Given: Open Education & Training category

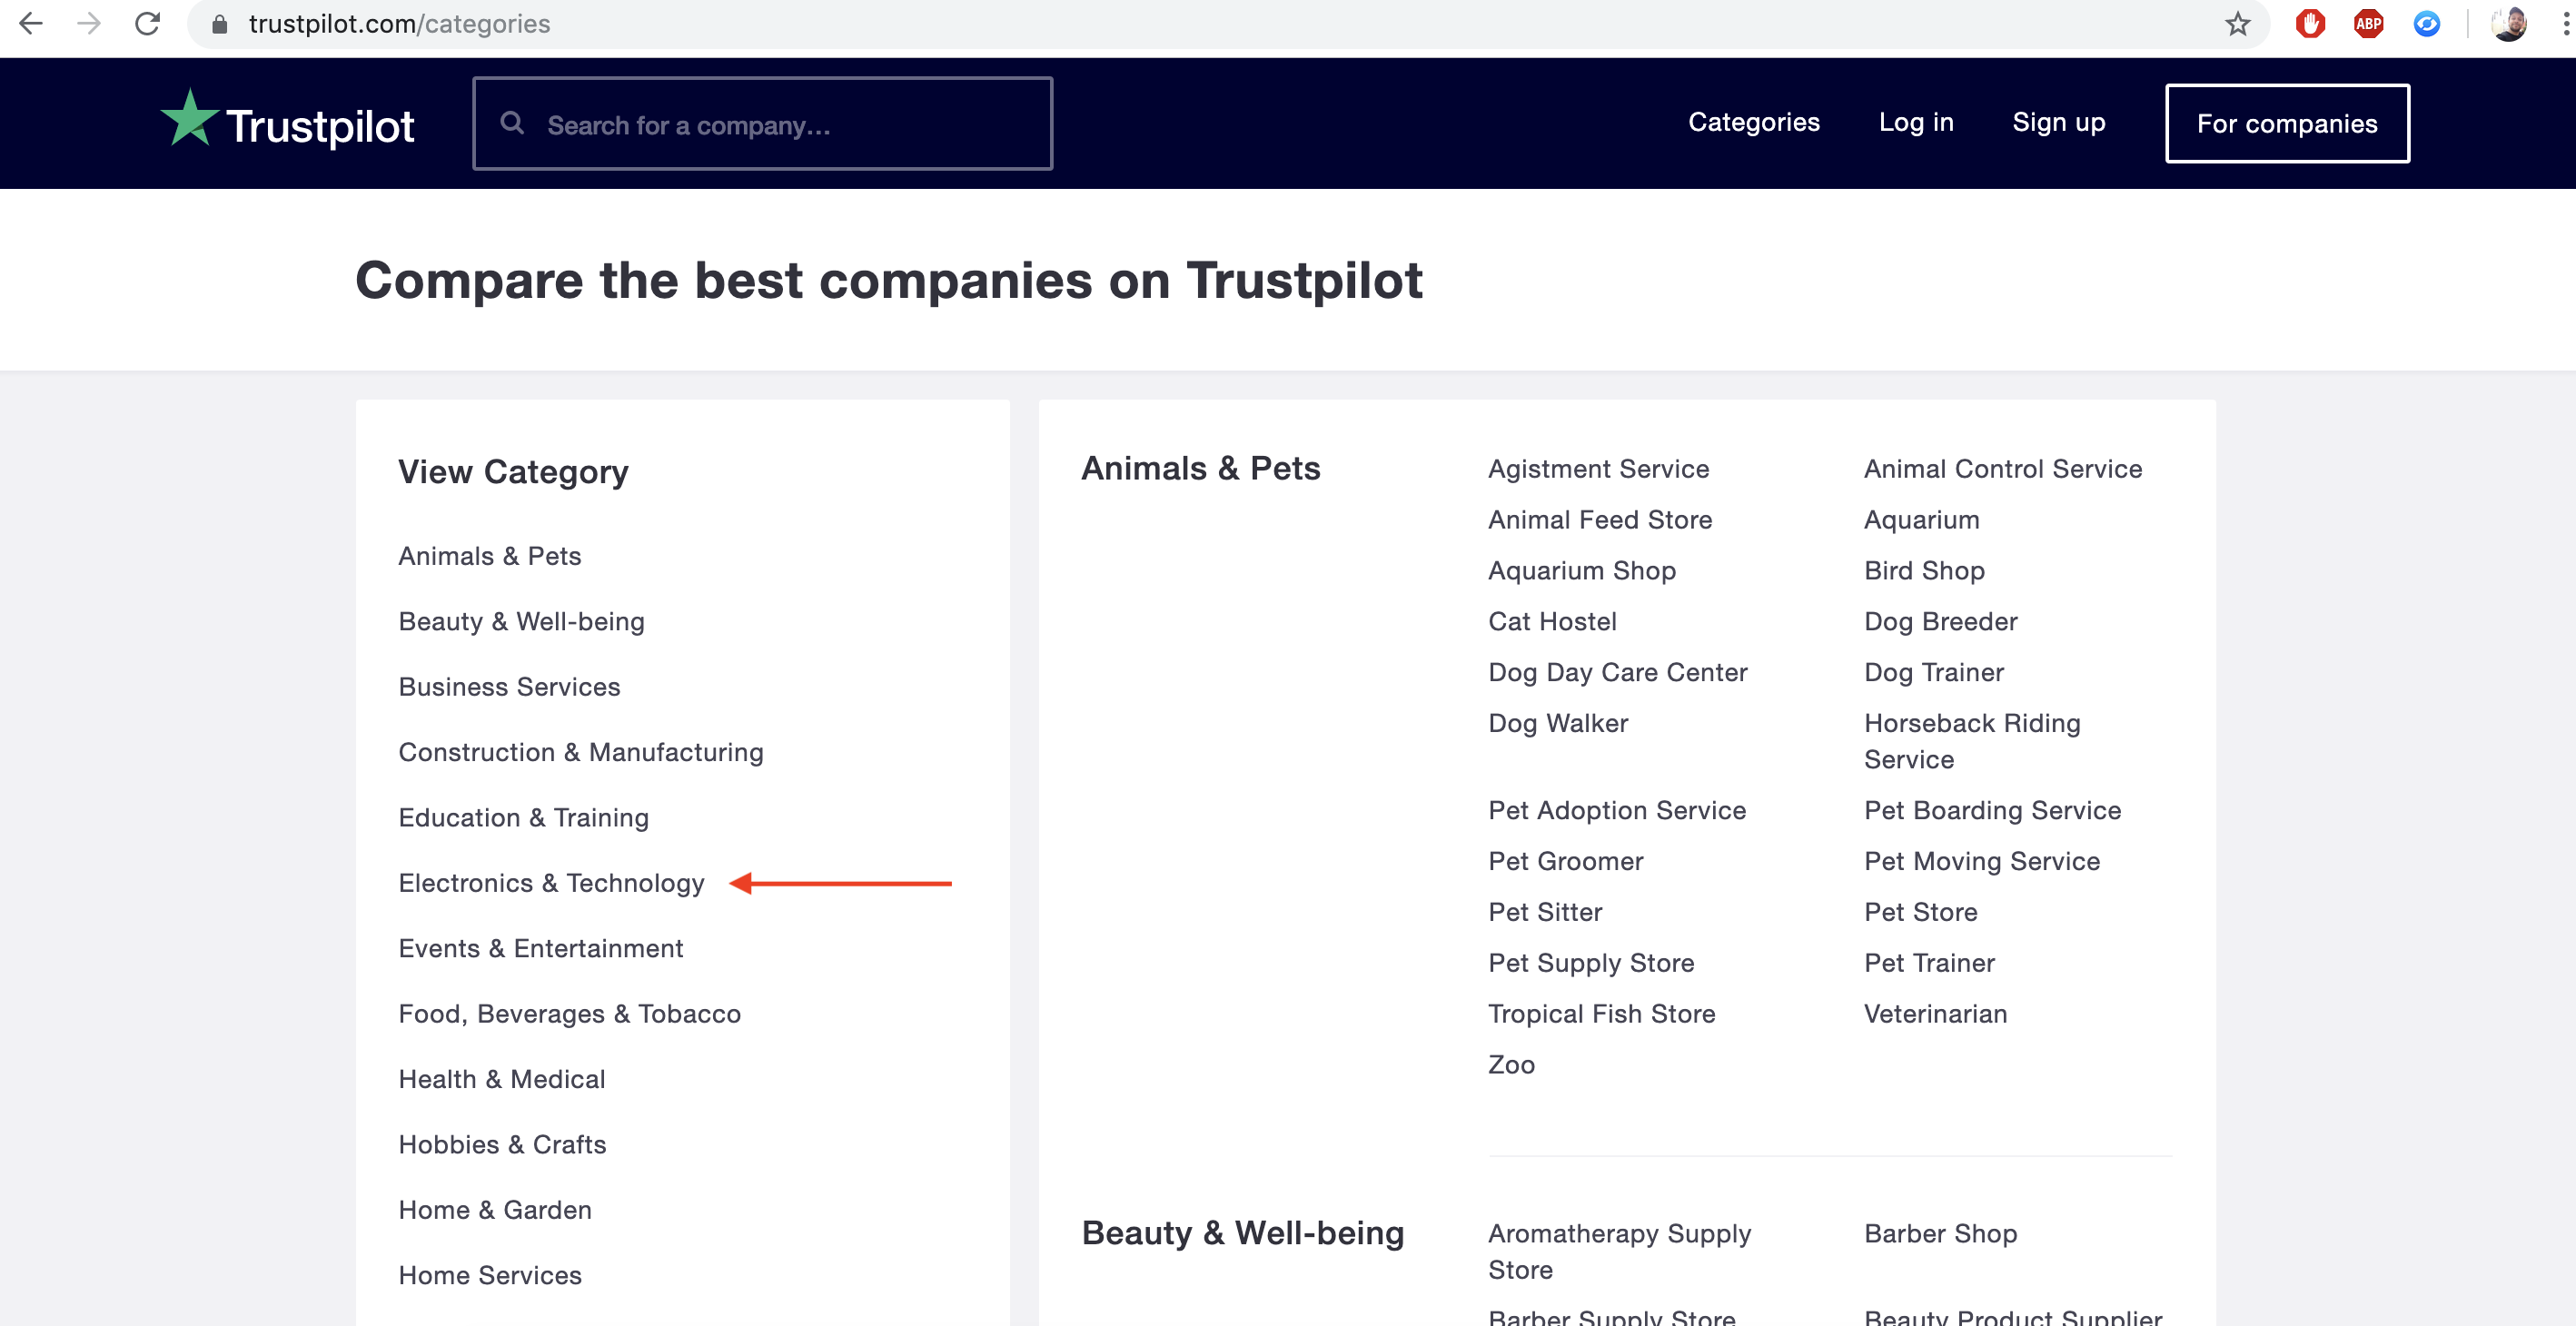Looking at the screenshot, I should click(523, 818).
